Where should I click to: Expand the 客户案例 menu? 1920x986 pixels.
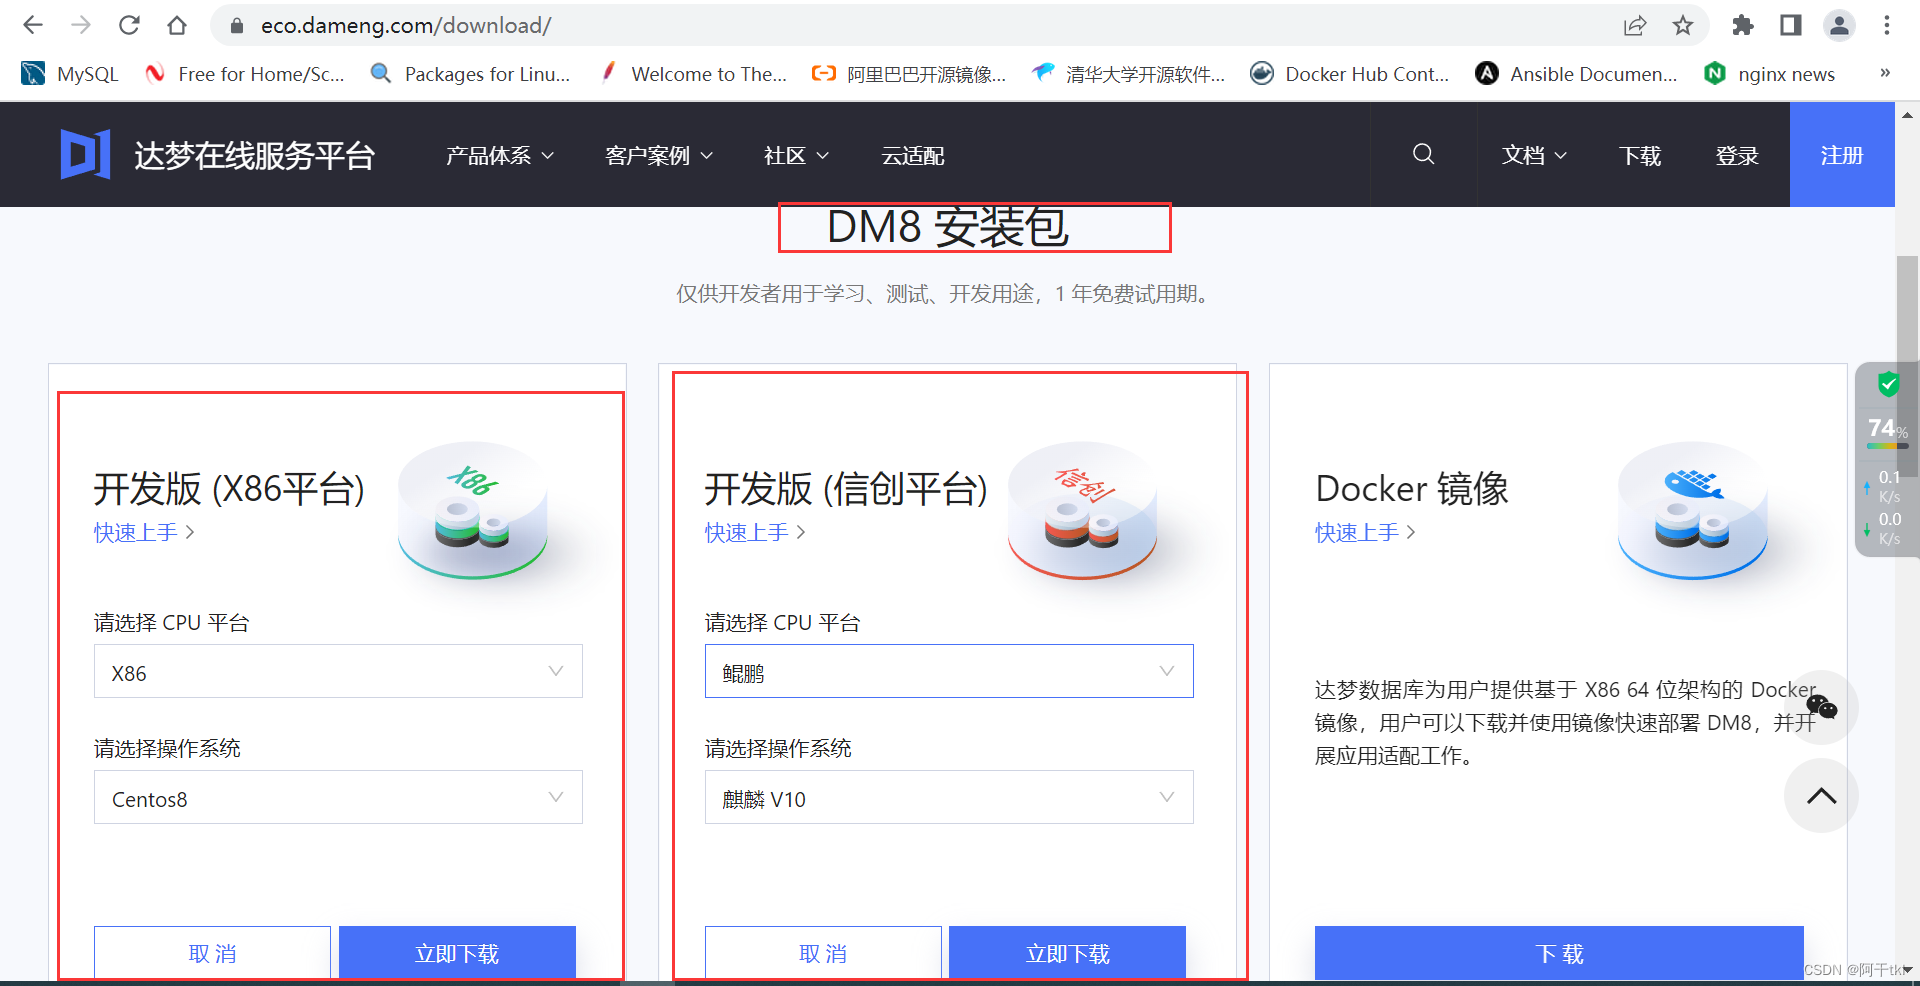click(x=658, y=156)
